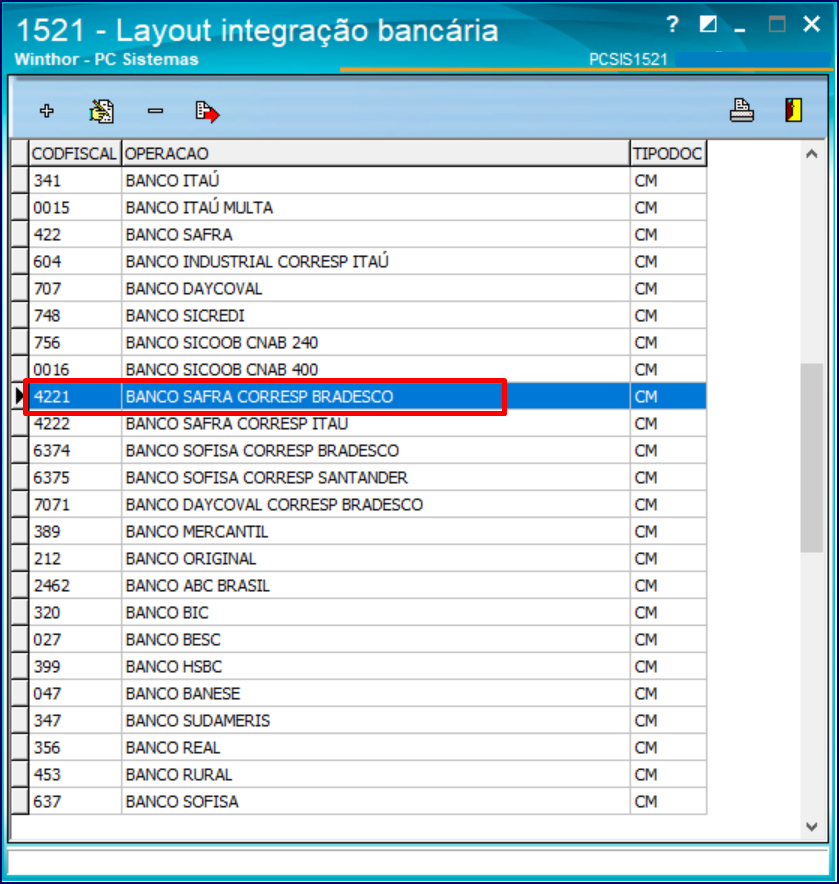
Task: Click code cell 2462
Action: click(75, 586)
